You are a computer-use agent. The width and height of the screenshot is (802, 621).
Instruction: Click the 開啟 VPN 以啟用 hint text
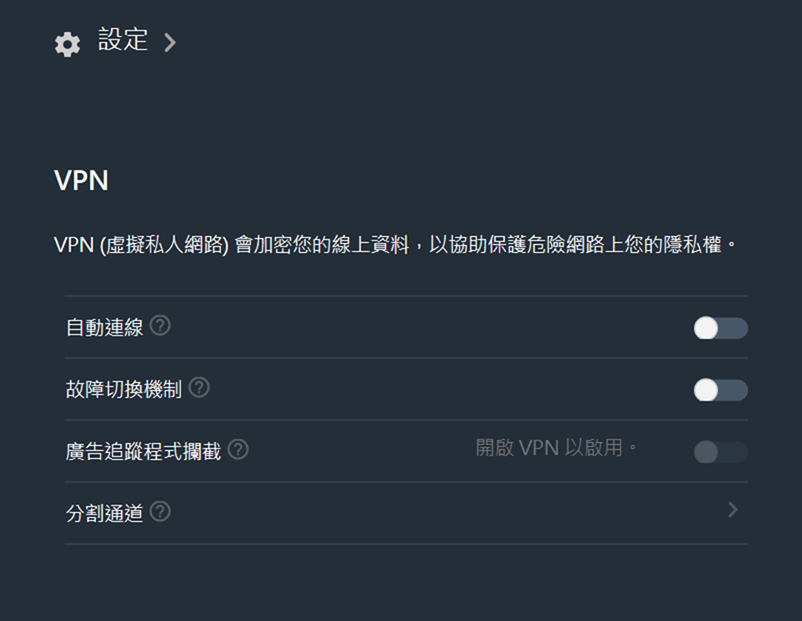pos(556,448)
